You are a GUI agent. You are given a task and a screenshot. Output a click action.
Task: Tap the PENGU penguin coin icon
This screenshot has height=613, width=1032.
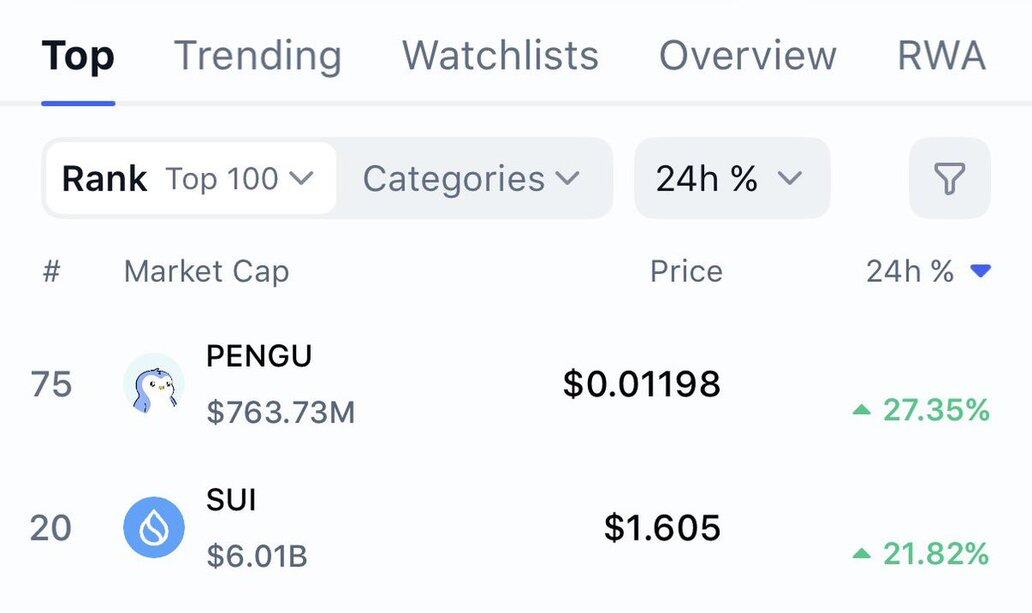pos(154,384)
